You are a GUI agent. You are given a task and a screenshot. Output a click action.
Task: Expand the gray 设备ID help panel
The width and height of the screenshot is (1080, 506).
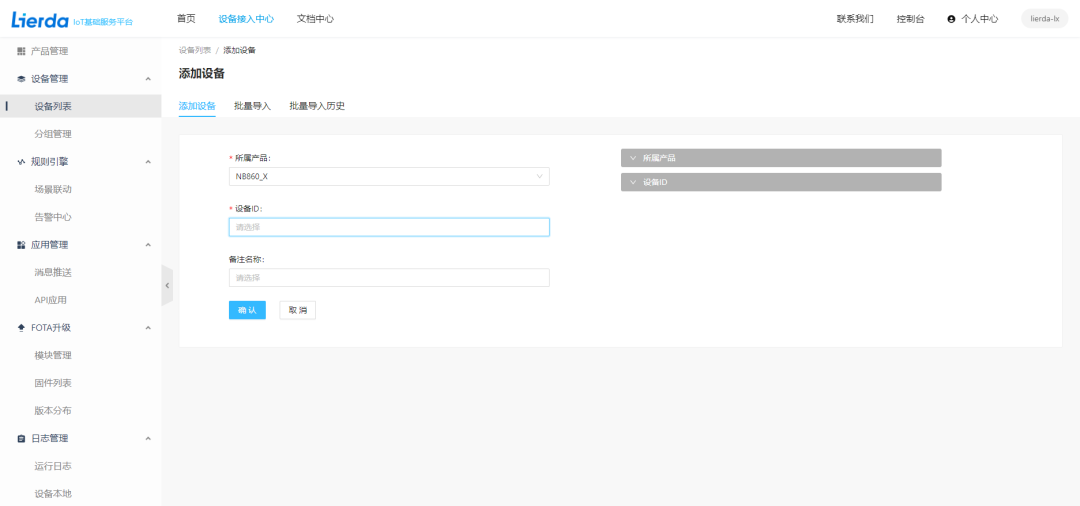[781, 182]
